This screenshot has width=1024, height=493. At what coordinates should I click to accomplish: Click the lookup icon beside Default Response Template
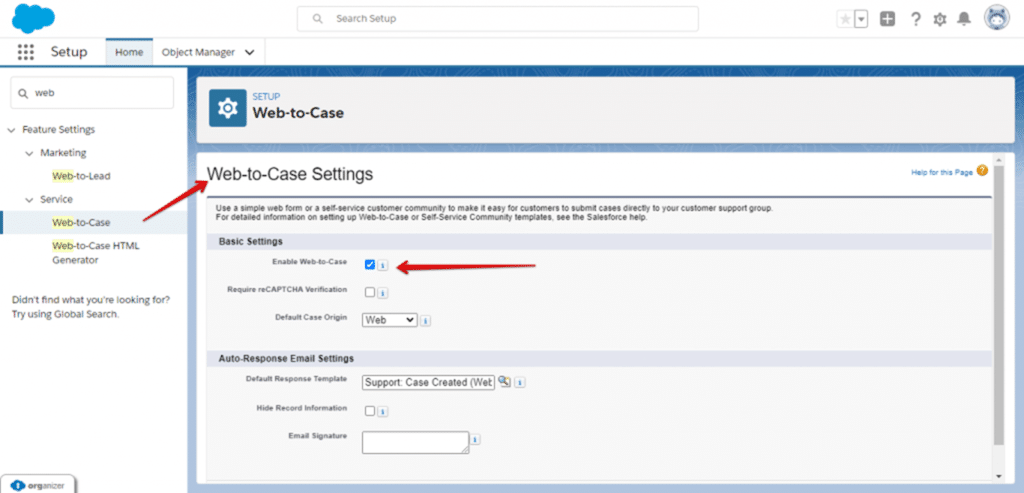click(504, 382)
